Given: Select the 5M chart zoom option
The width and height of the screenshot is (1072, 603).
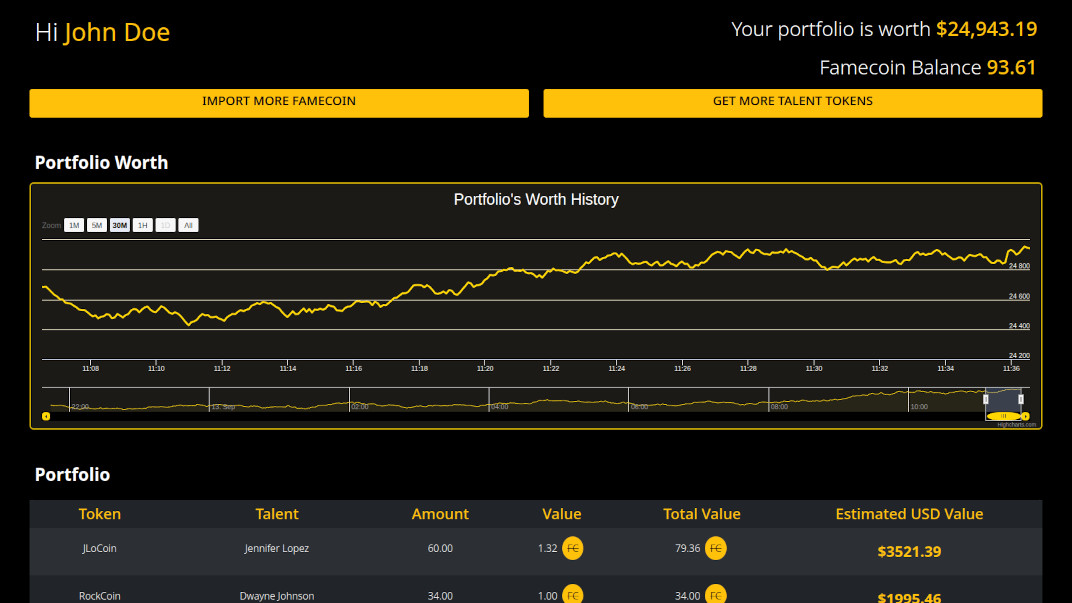Looking at the screenshot, I should click(96, 225).
